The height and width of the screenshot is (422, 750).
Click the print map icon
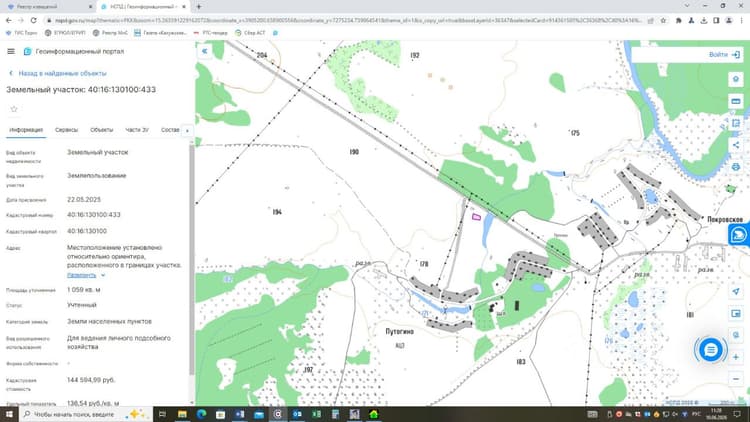pos(736,167)
